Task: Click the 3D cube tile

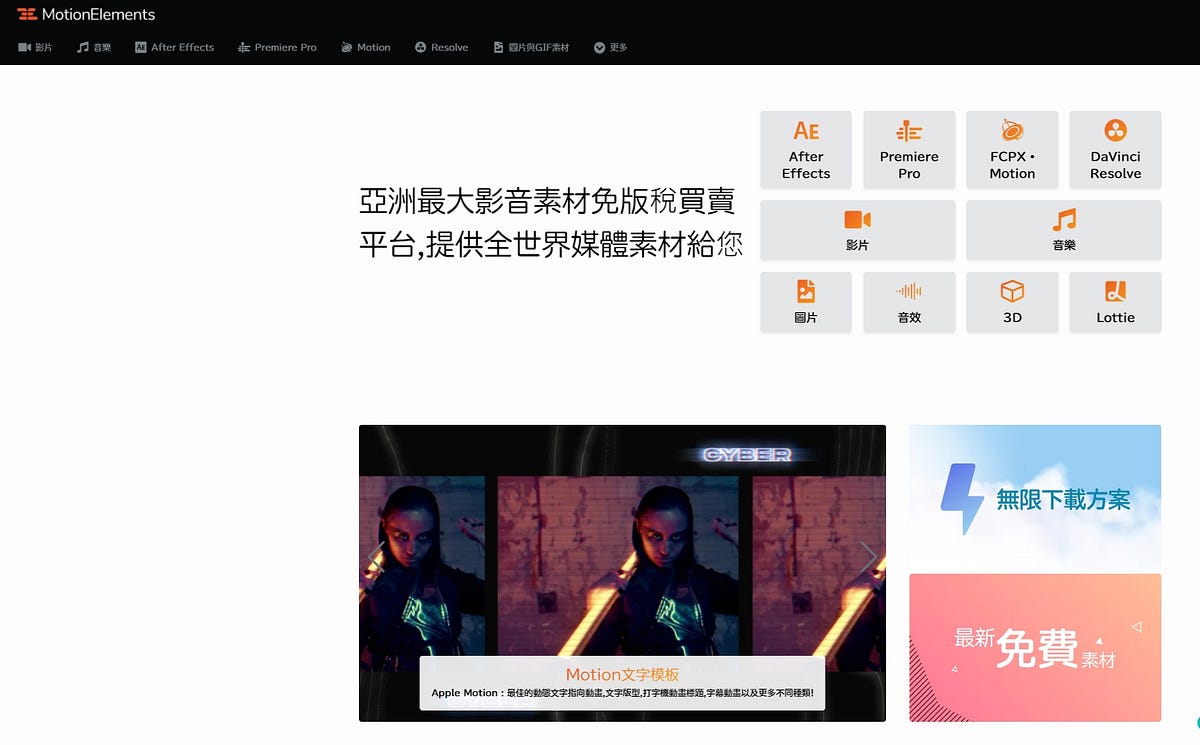Action: (x=1012, y=302)
